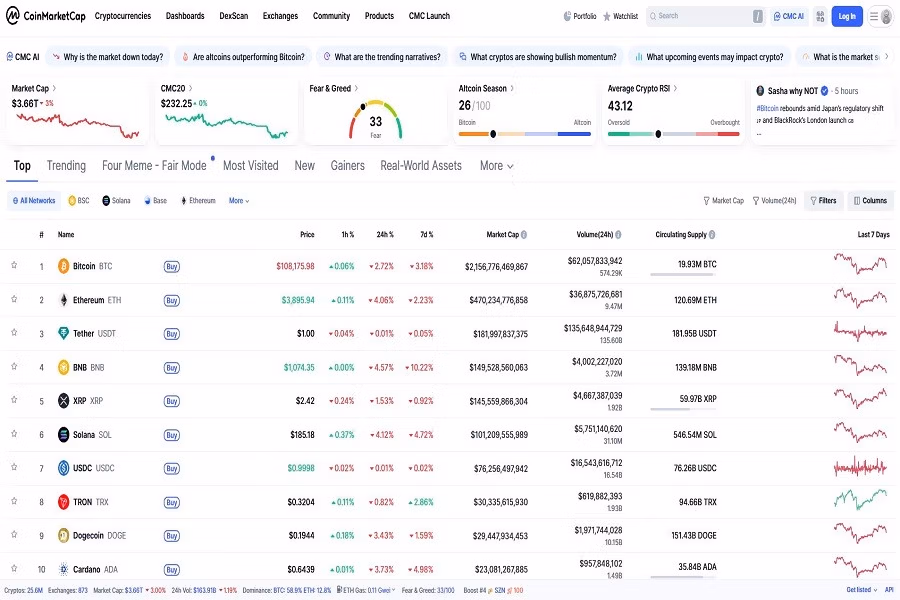The height and width of the screenshot is (600, 900).
Task: Open the hamburger menu icon near the avatar
Action: [x=874, y=16]
